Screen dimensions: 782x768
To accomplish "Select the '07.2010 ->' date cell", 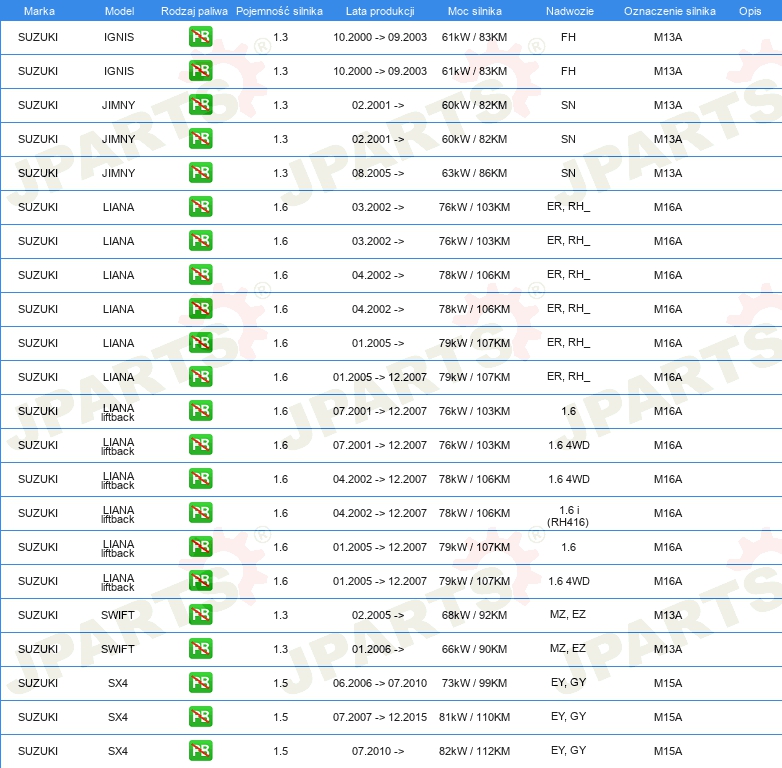I will (378, 751).
